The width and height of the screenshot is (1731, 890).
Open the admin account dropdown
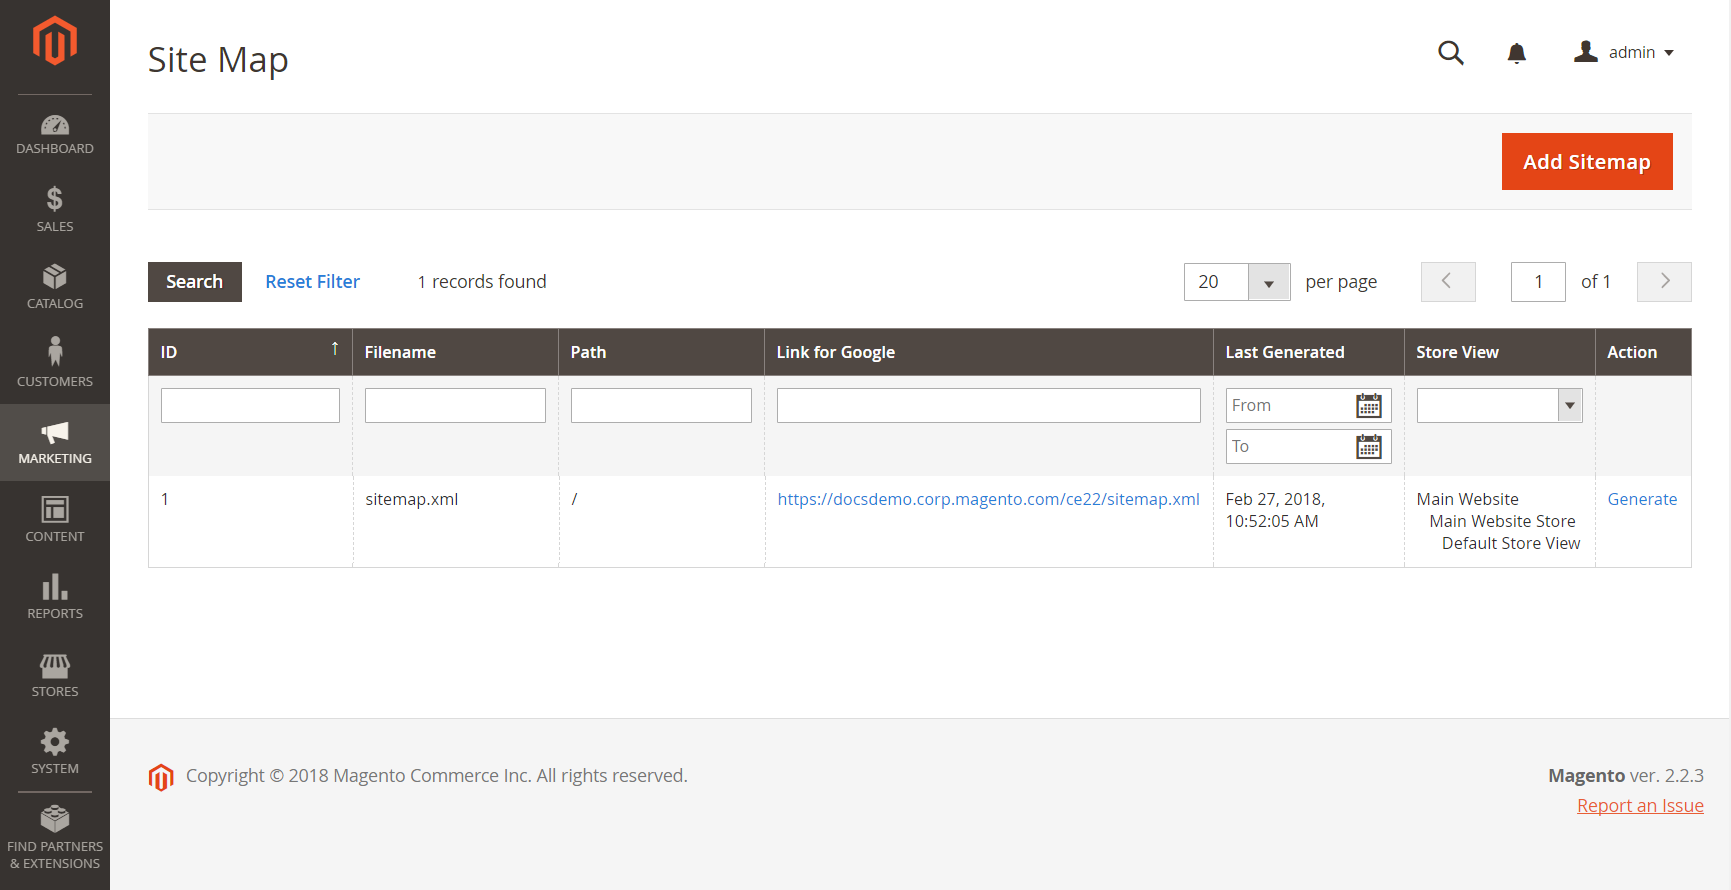1624,52
